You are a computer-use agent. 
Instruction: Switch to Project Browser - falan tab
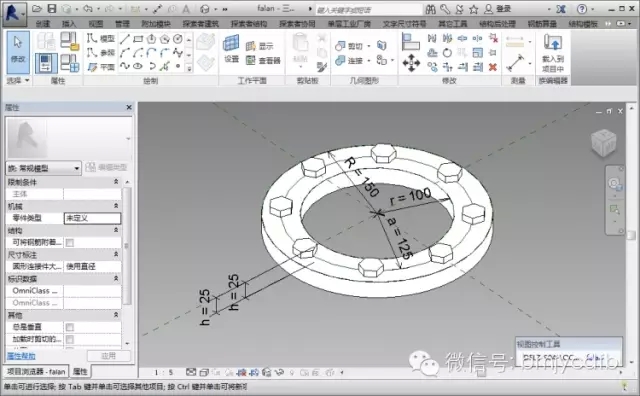36,372
